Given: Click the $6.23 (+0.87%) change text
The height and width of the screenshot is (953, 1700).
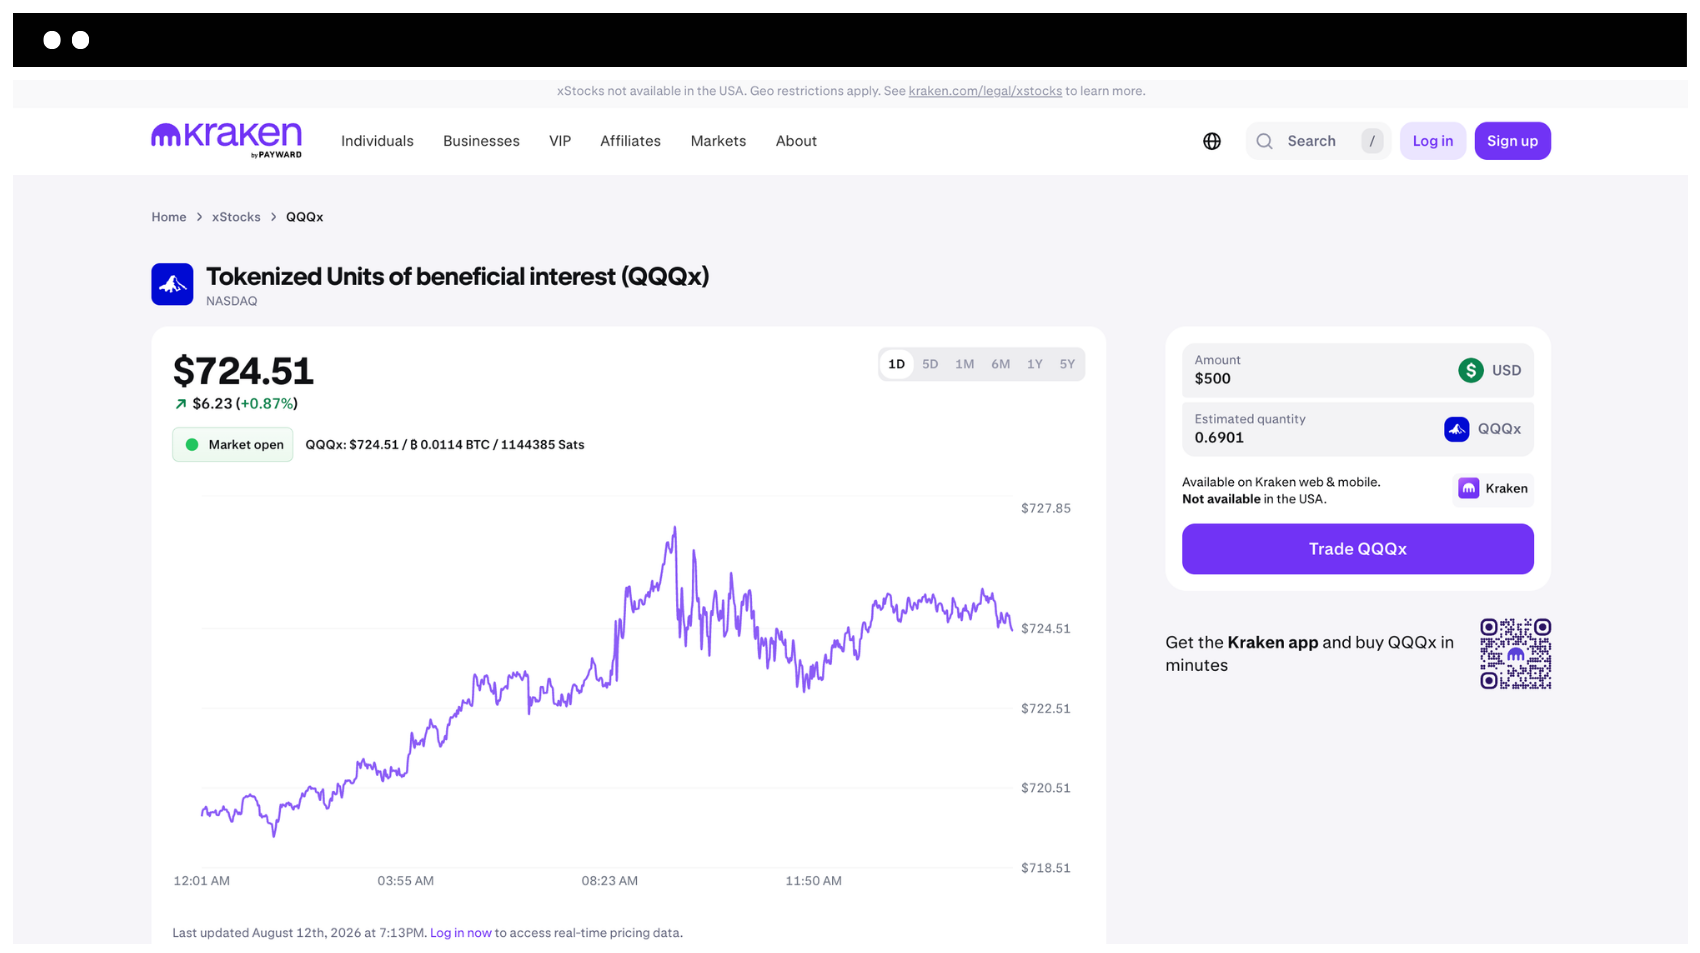Looking at the screenshot, I should pyautogui.click(x=245, y=404).
